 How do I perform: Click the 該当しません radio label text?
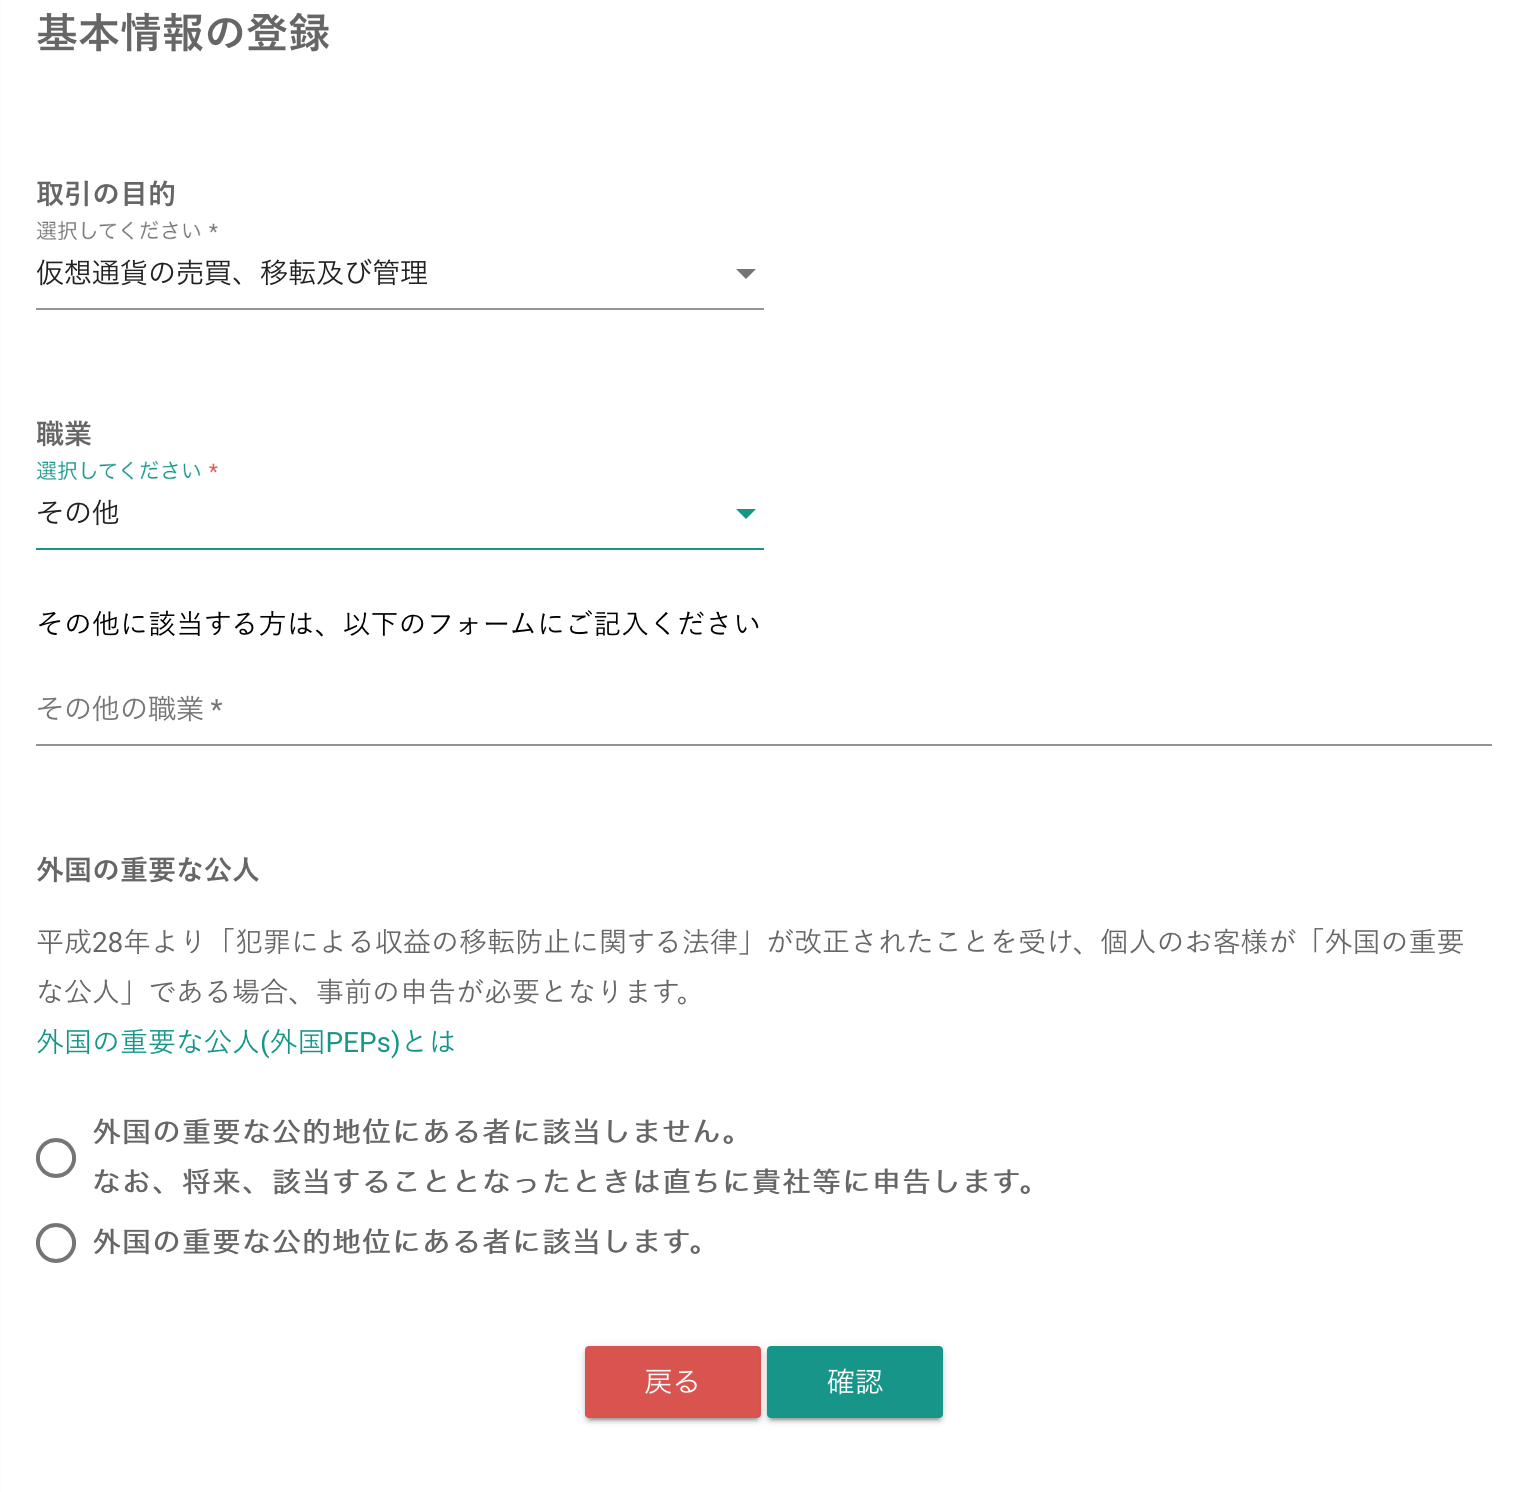[566, 1157]
